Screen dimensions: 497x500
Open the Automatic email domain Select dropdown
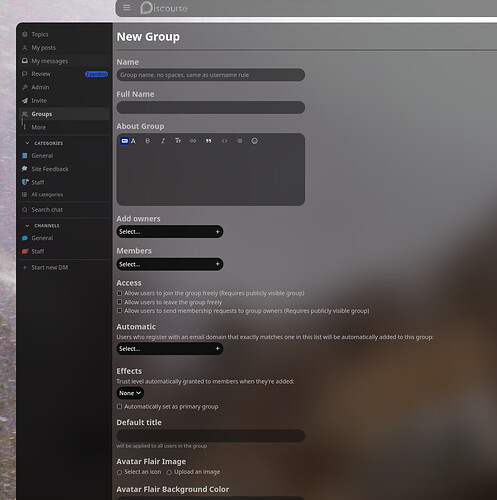point(170,349)
